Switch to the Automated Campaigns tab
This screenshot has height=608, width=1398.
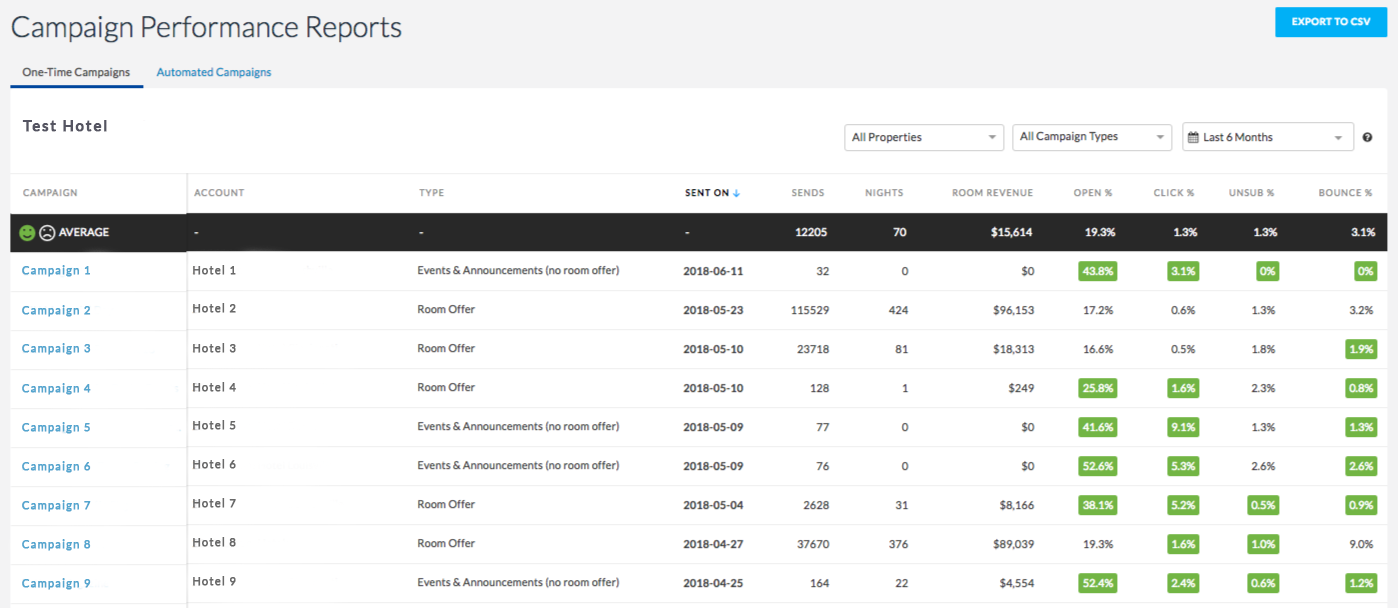[x=214, y=72]
